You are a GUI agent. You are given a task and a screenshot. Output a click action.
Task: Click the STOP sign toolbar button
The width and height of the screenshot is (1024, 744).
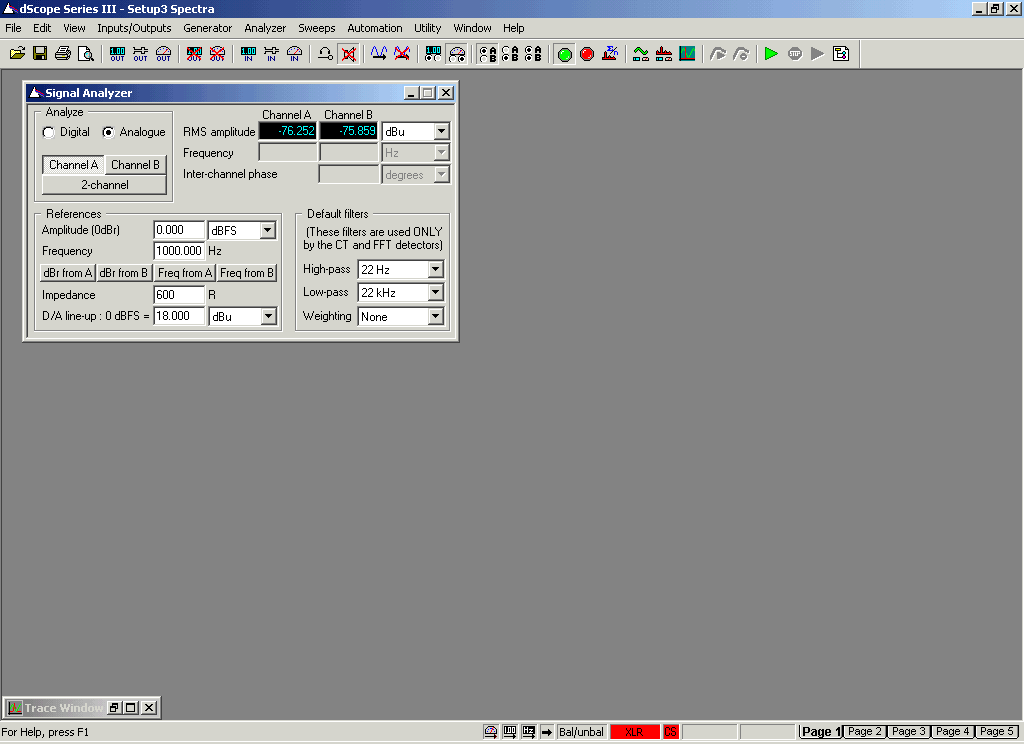795,54
